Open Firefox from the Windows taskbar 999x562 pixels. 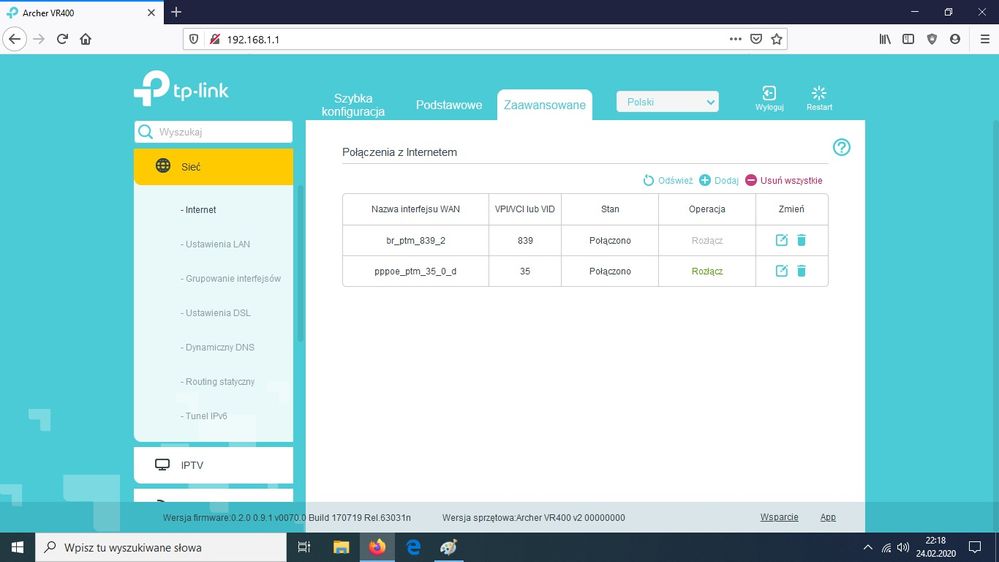click(377, 547)
